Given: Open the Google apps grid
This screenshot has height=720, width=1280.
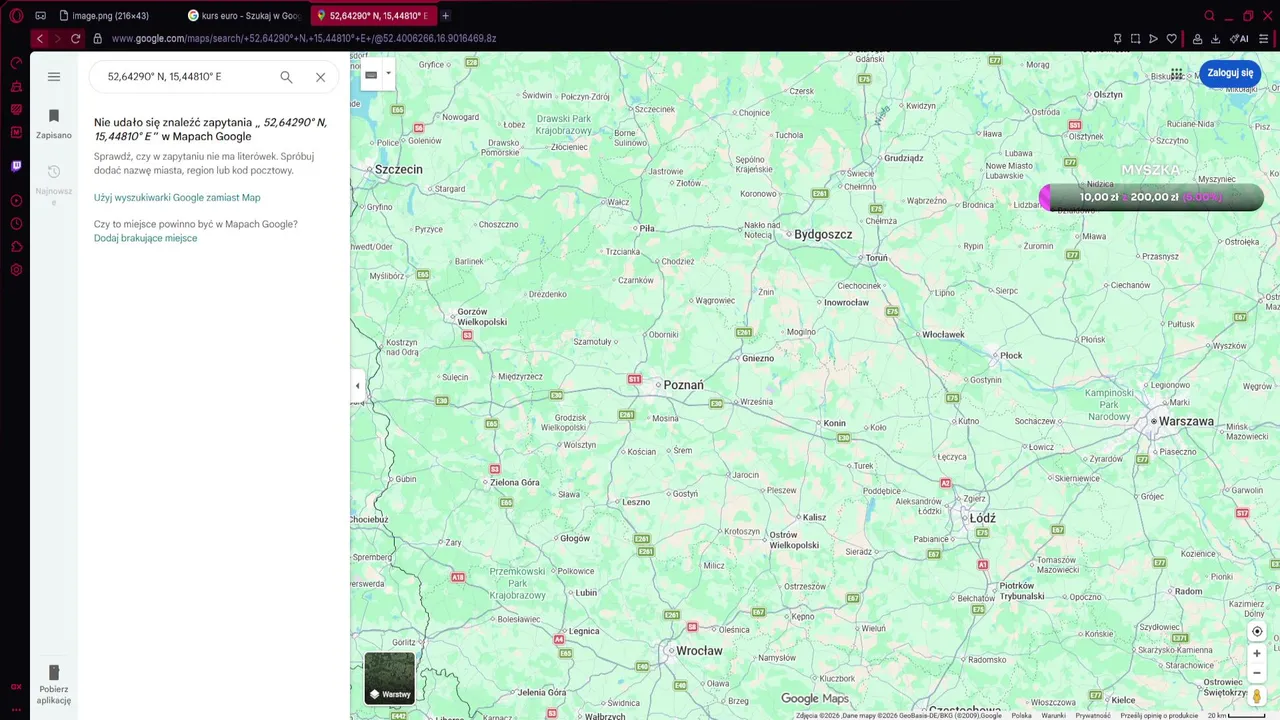Looking at the screenshot, I should click(x=1177, y=74).
